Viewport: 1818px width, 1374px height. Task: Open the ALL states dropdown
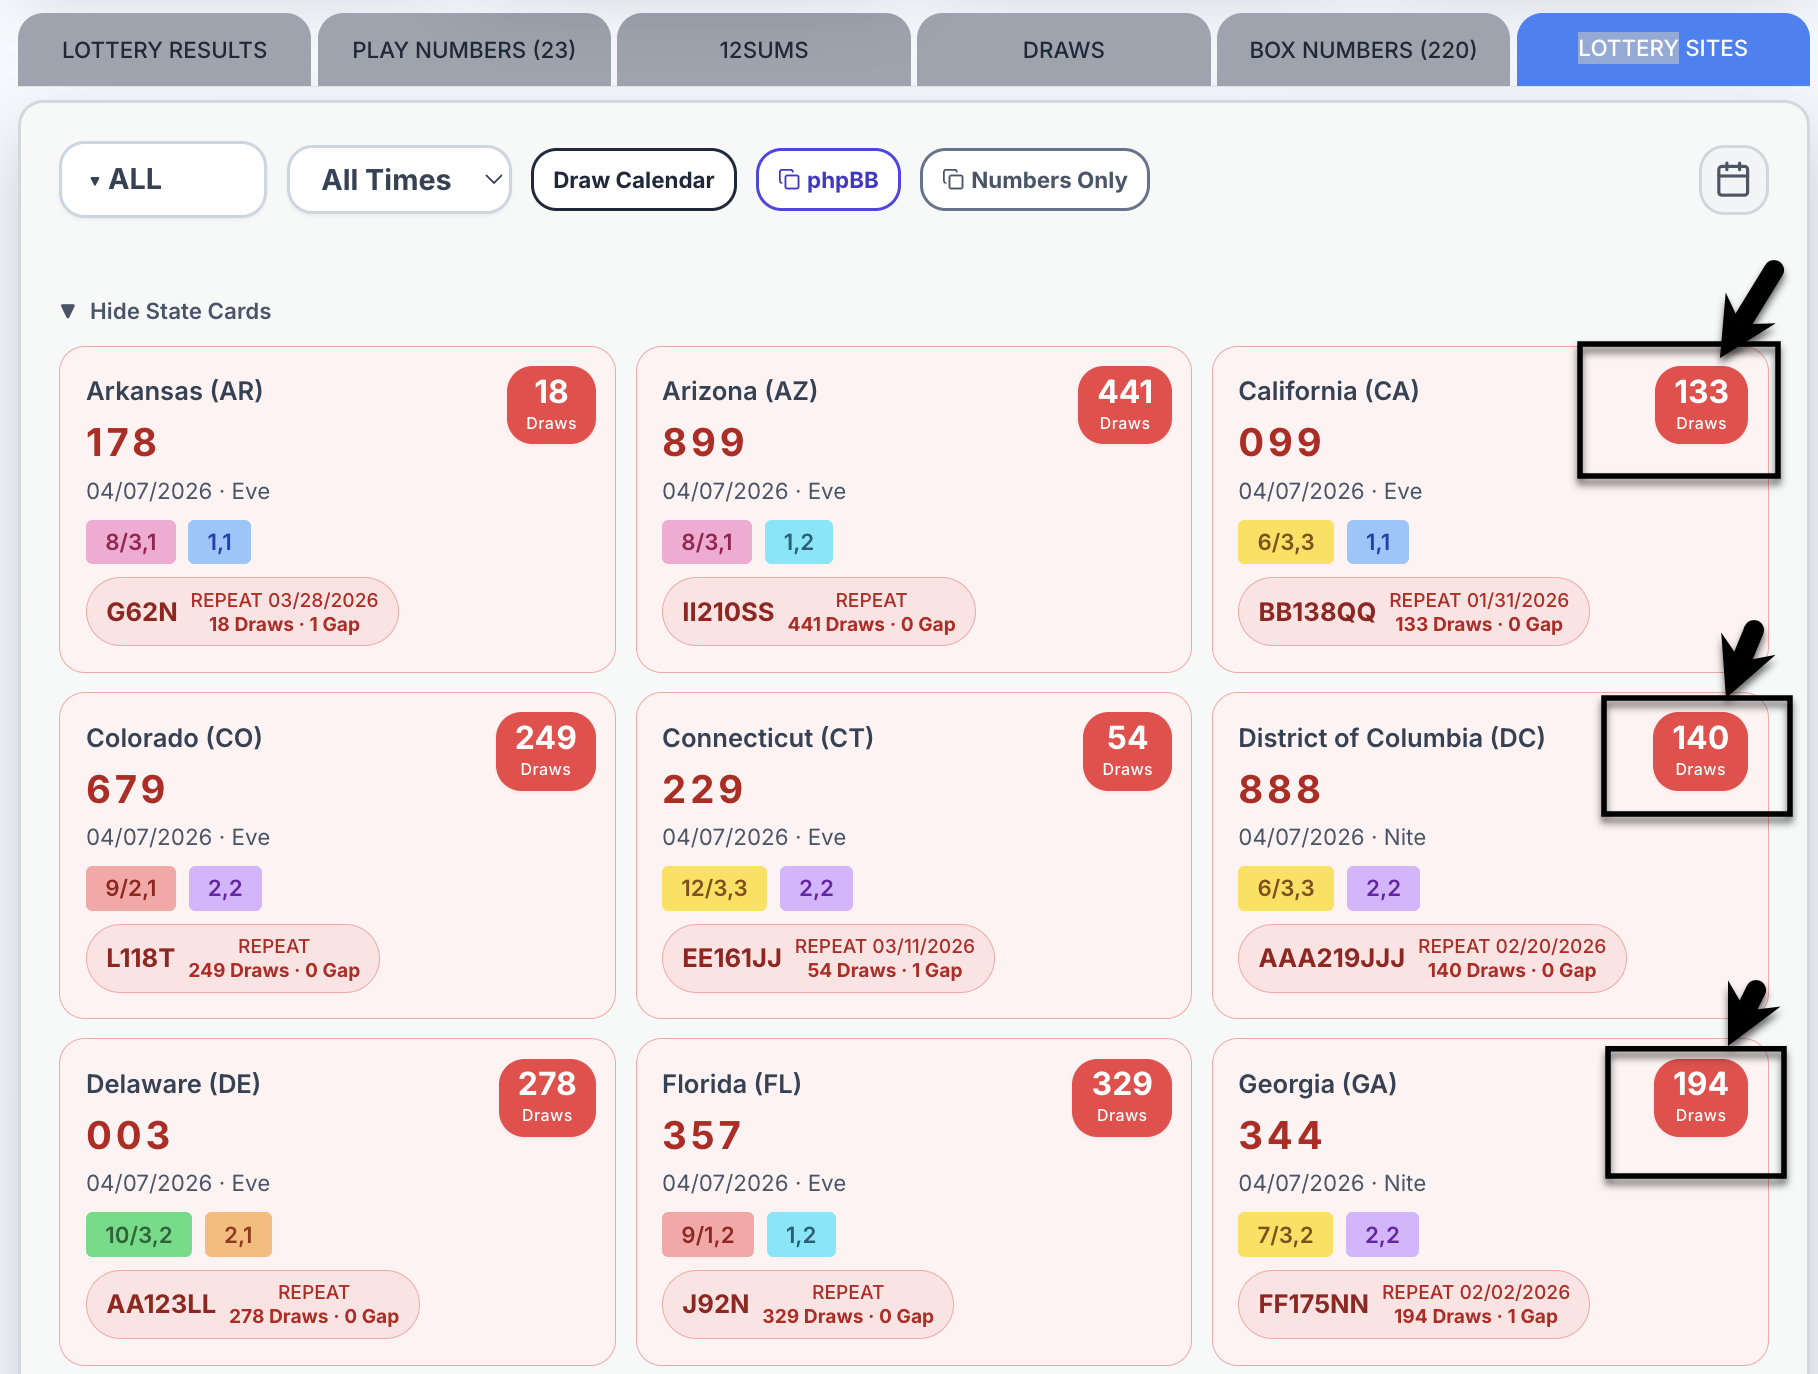pos(163,179)
